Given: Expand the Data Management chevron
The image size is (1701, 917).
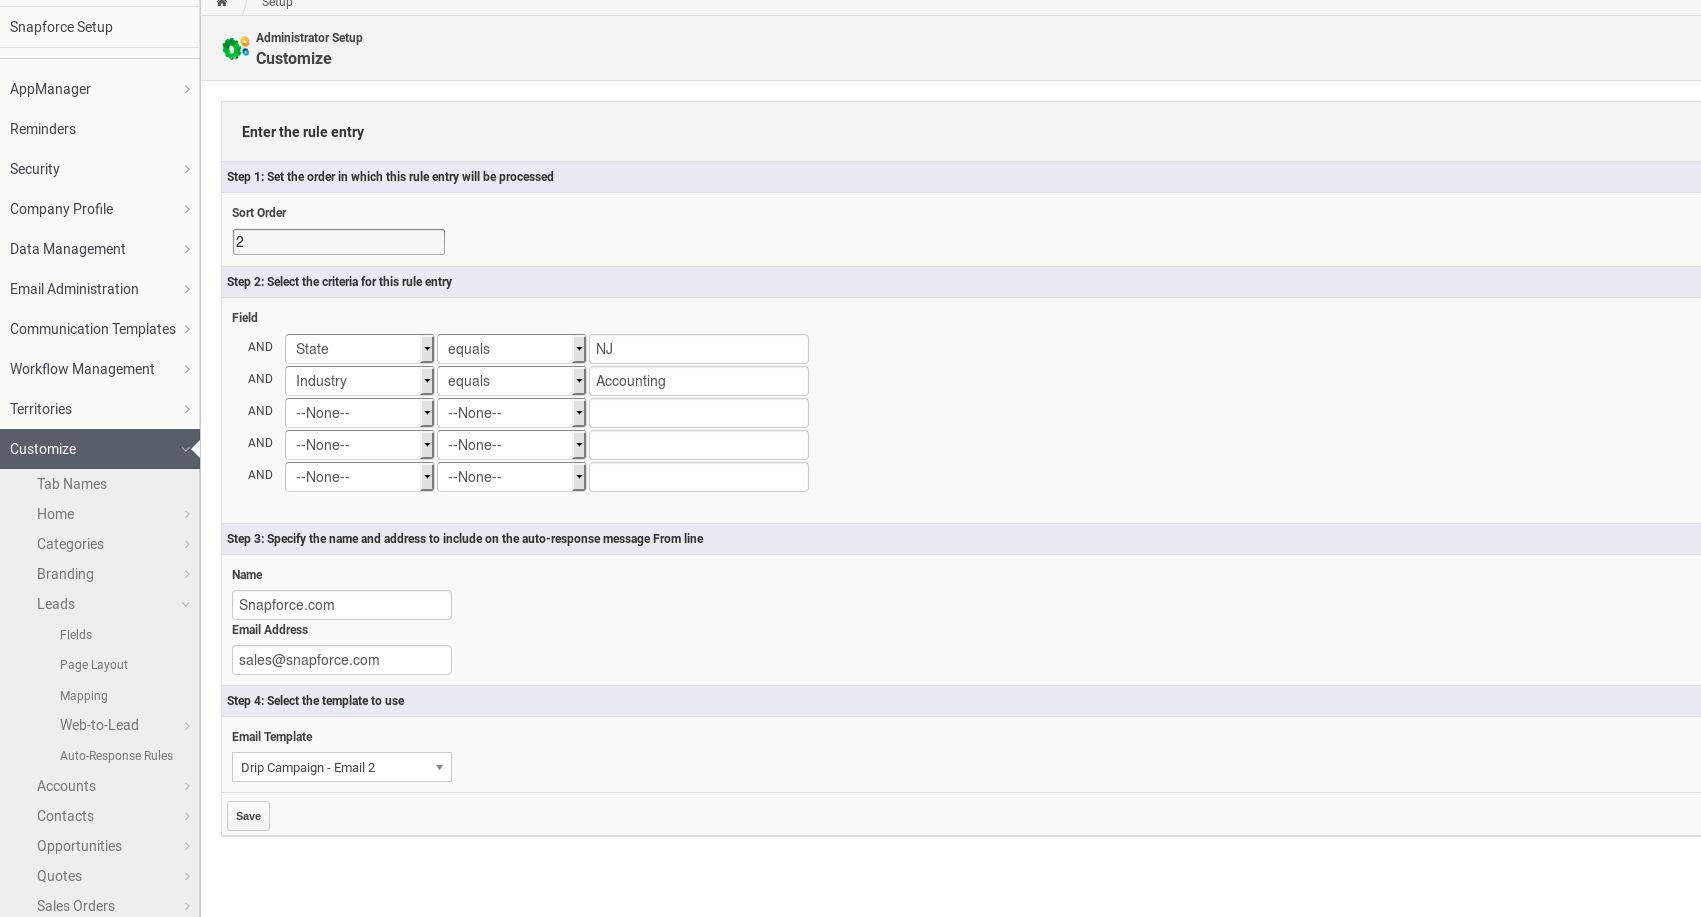Looking at the screenshot, I should point(187,249).
